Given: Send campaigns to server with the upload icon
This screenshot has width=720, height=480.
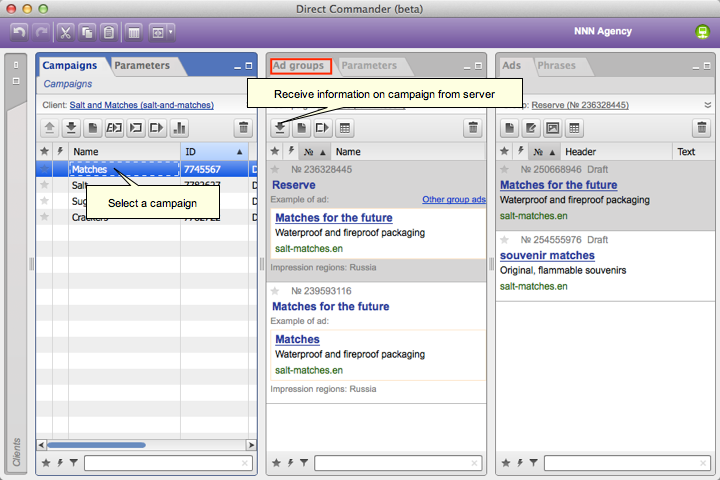Looking at the screenshot, I should click(x=50, y=128).
